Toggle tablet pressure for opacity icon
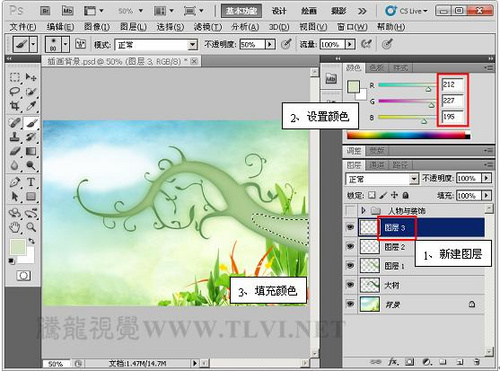 (286, 44)
